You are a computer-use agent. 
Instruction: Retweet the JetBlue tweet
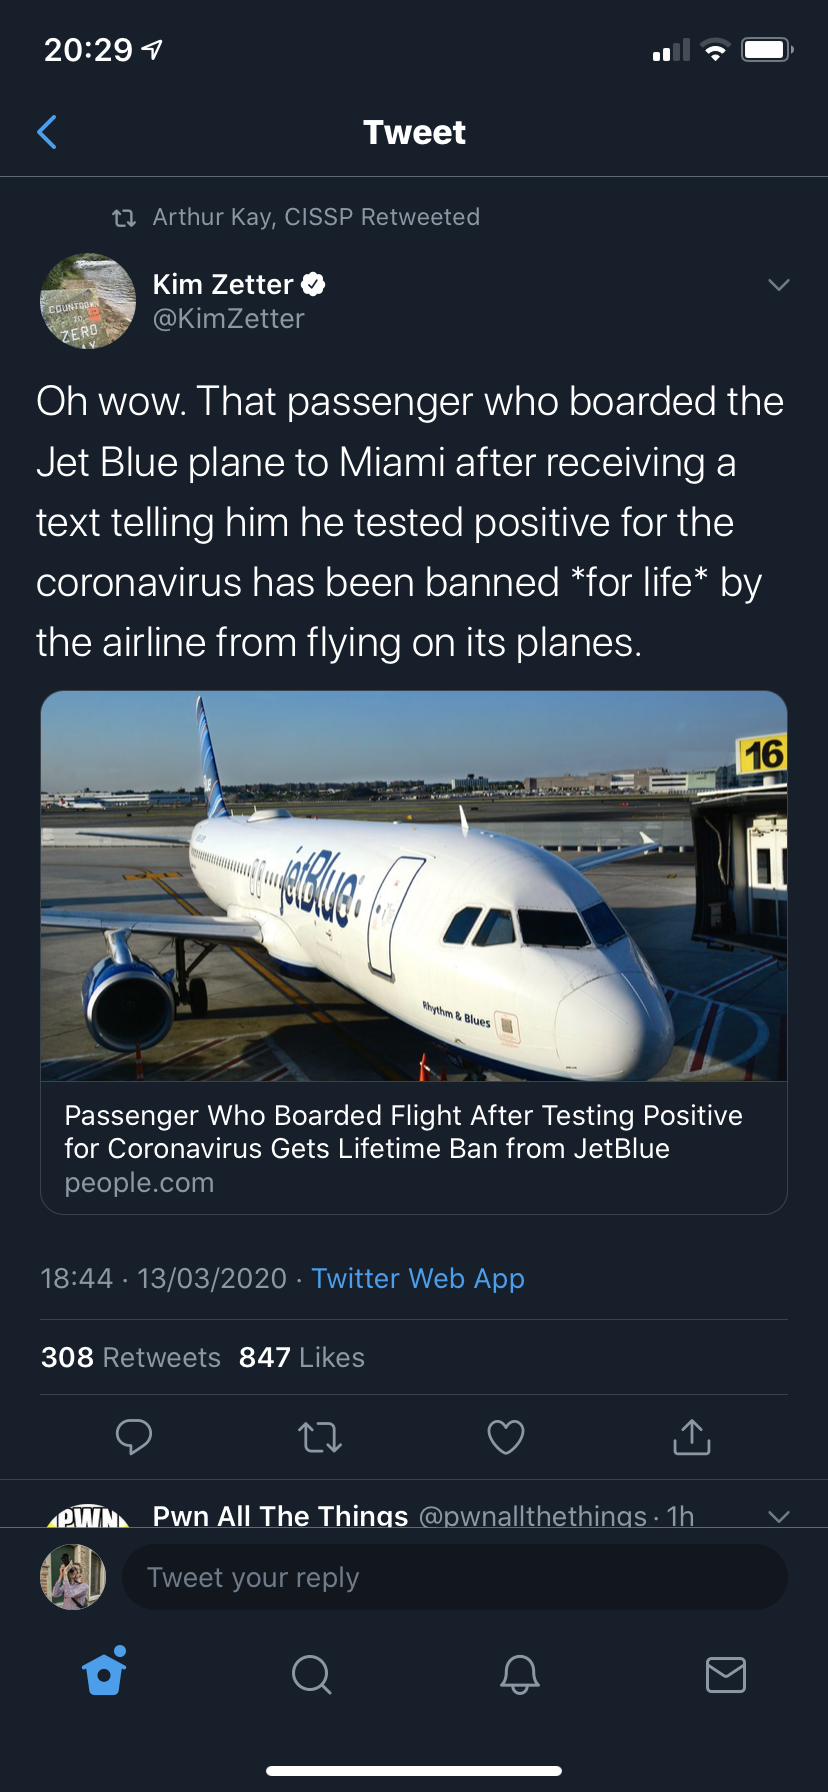pos(320,1437)
